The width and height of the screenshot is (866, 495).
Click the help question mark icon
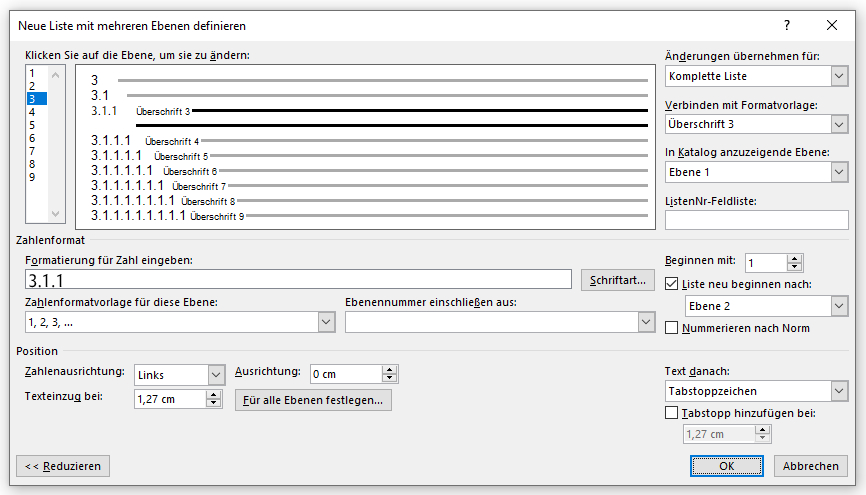(x=786, y=25)
